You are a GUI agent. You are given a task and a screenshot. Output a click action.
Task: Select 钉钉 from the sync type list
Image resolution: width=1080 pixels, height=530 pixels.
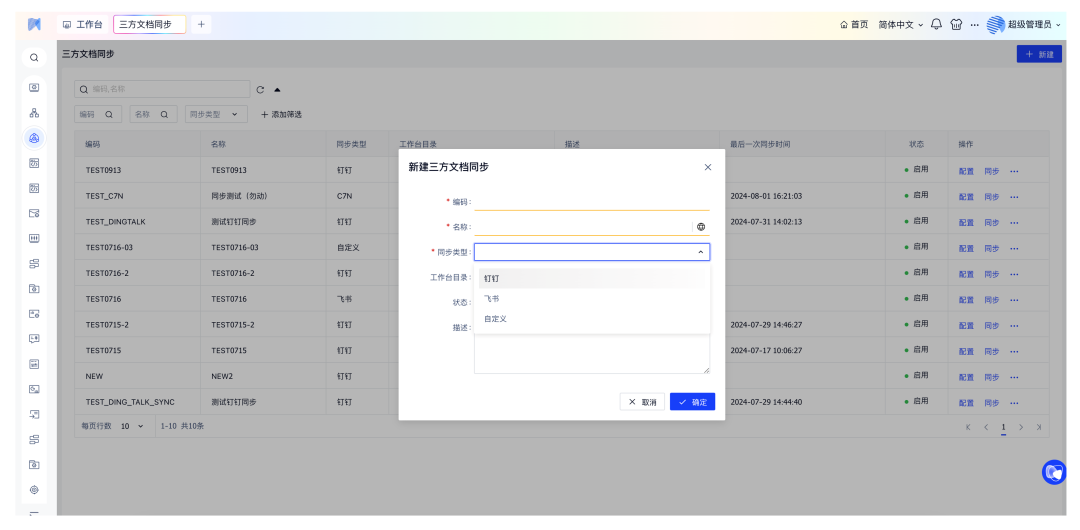[492, 278]
